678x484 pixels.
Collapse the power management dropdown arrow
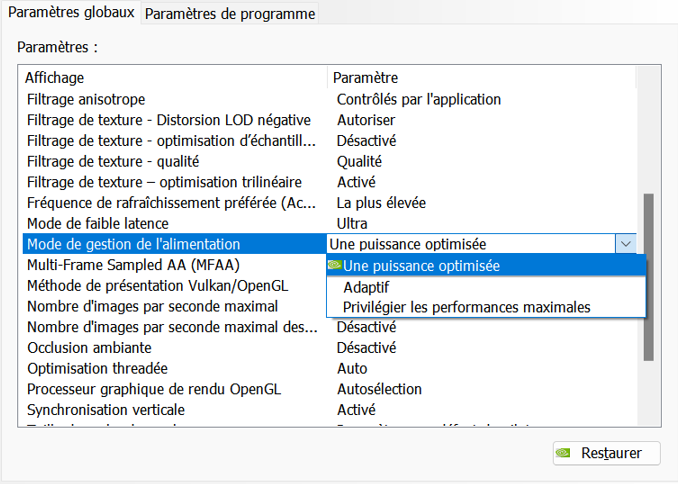[626, 244]
